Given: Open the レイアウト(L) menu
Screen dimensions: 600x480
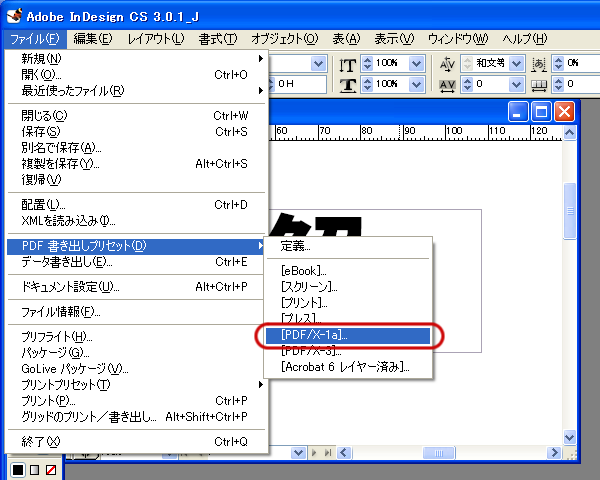Looking at the screenshot, I should coord(156,39).
